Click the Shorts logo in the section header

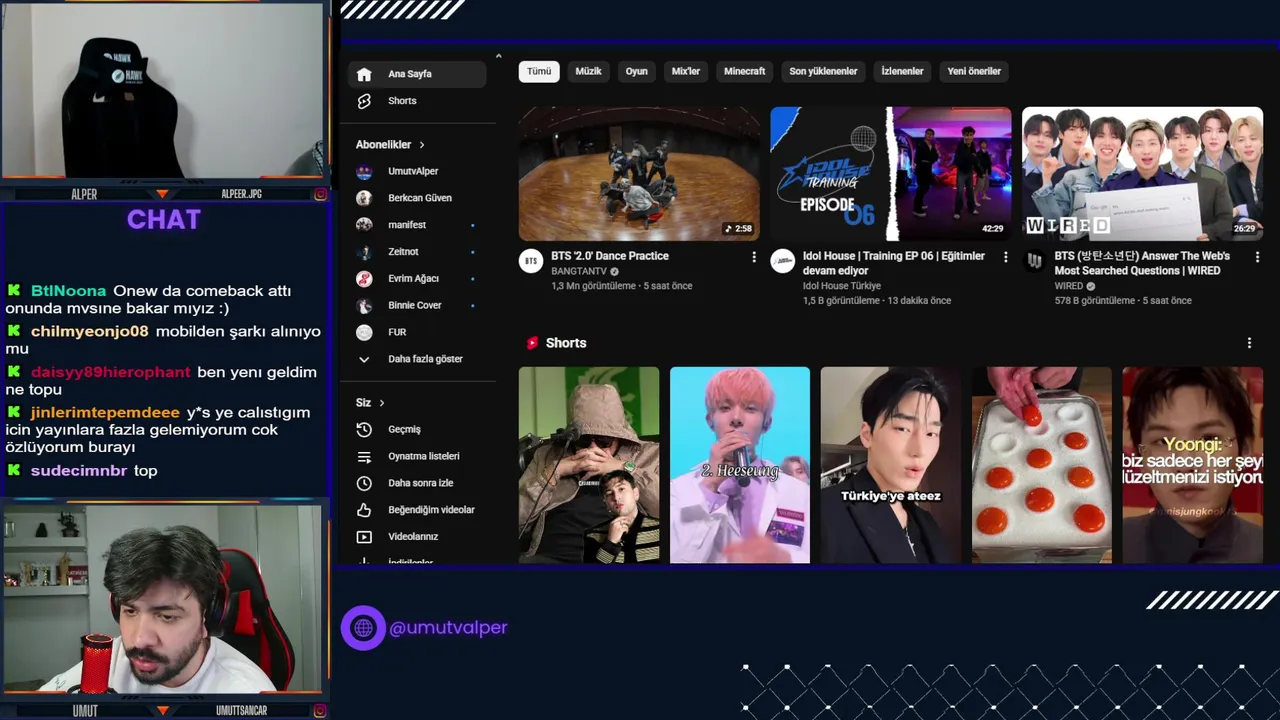(533, 343)
